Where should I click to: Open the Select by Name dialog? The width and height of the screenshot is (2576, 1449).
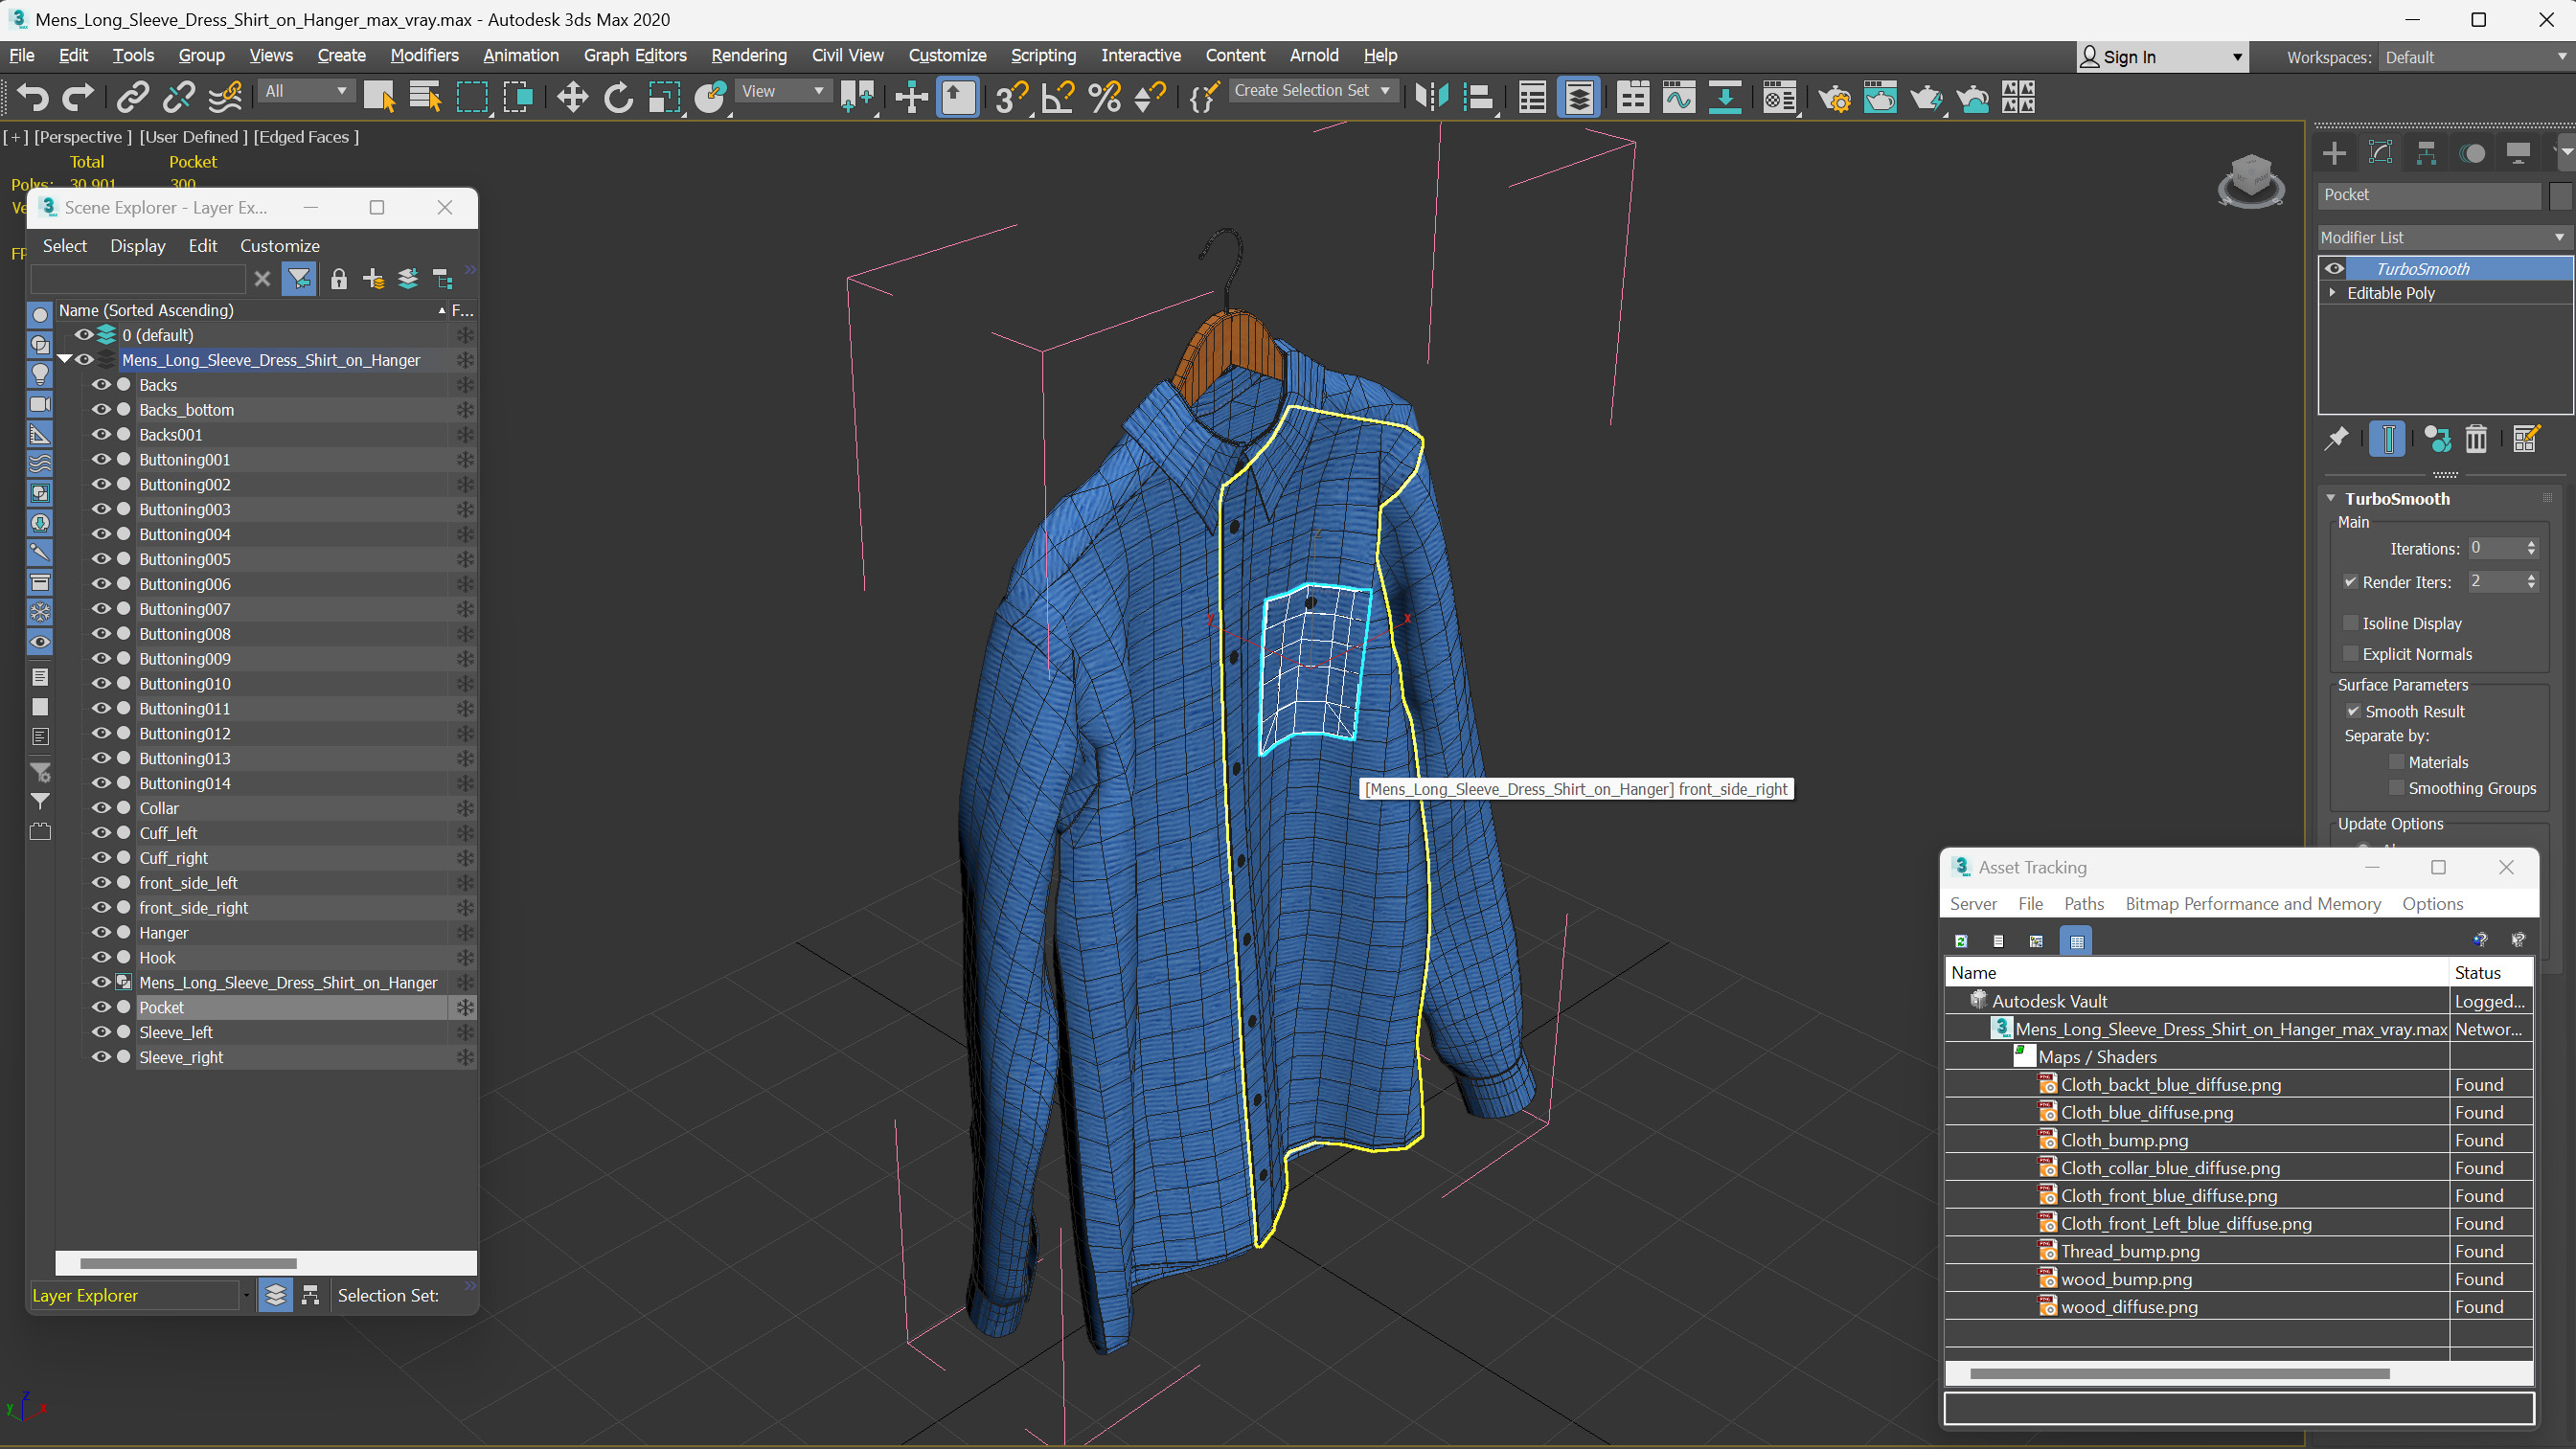[426, 97]
